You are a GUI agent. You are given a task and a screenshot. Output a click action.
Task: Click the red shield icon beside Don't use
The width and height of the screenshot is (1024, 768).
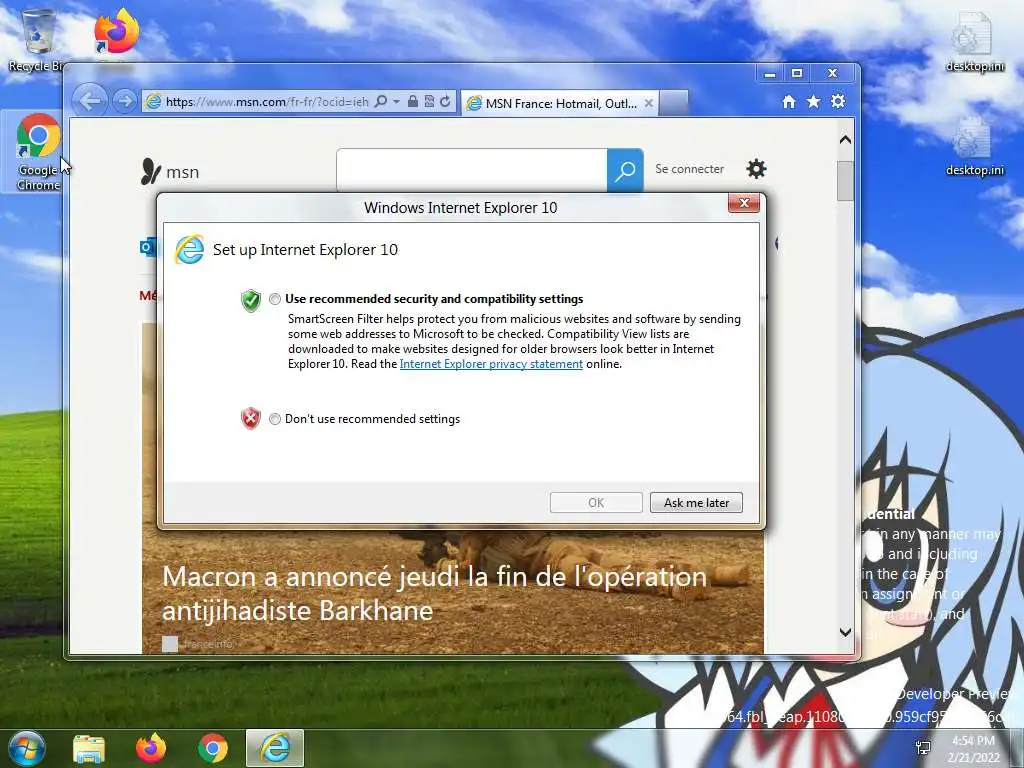251,419
